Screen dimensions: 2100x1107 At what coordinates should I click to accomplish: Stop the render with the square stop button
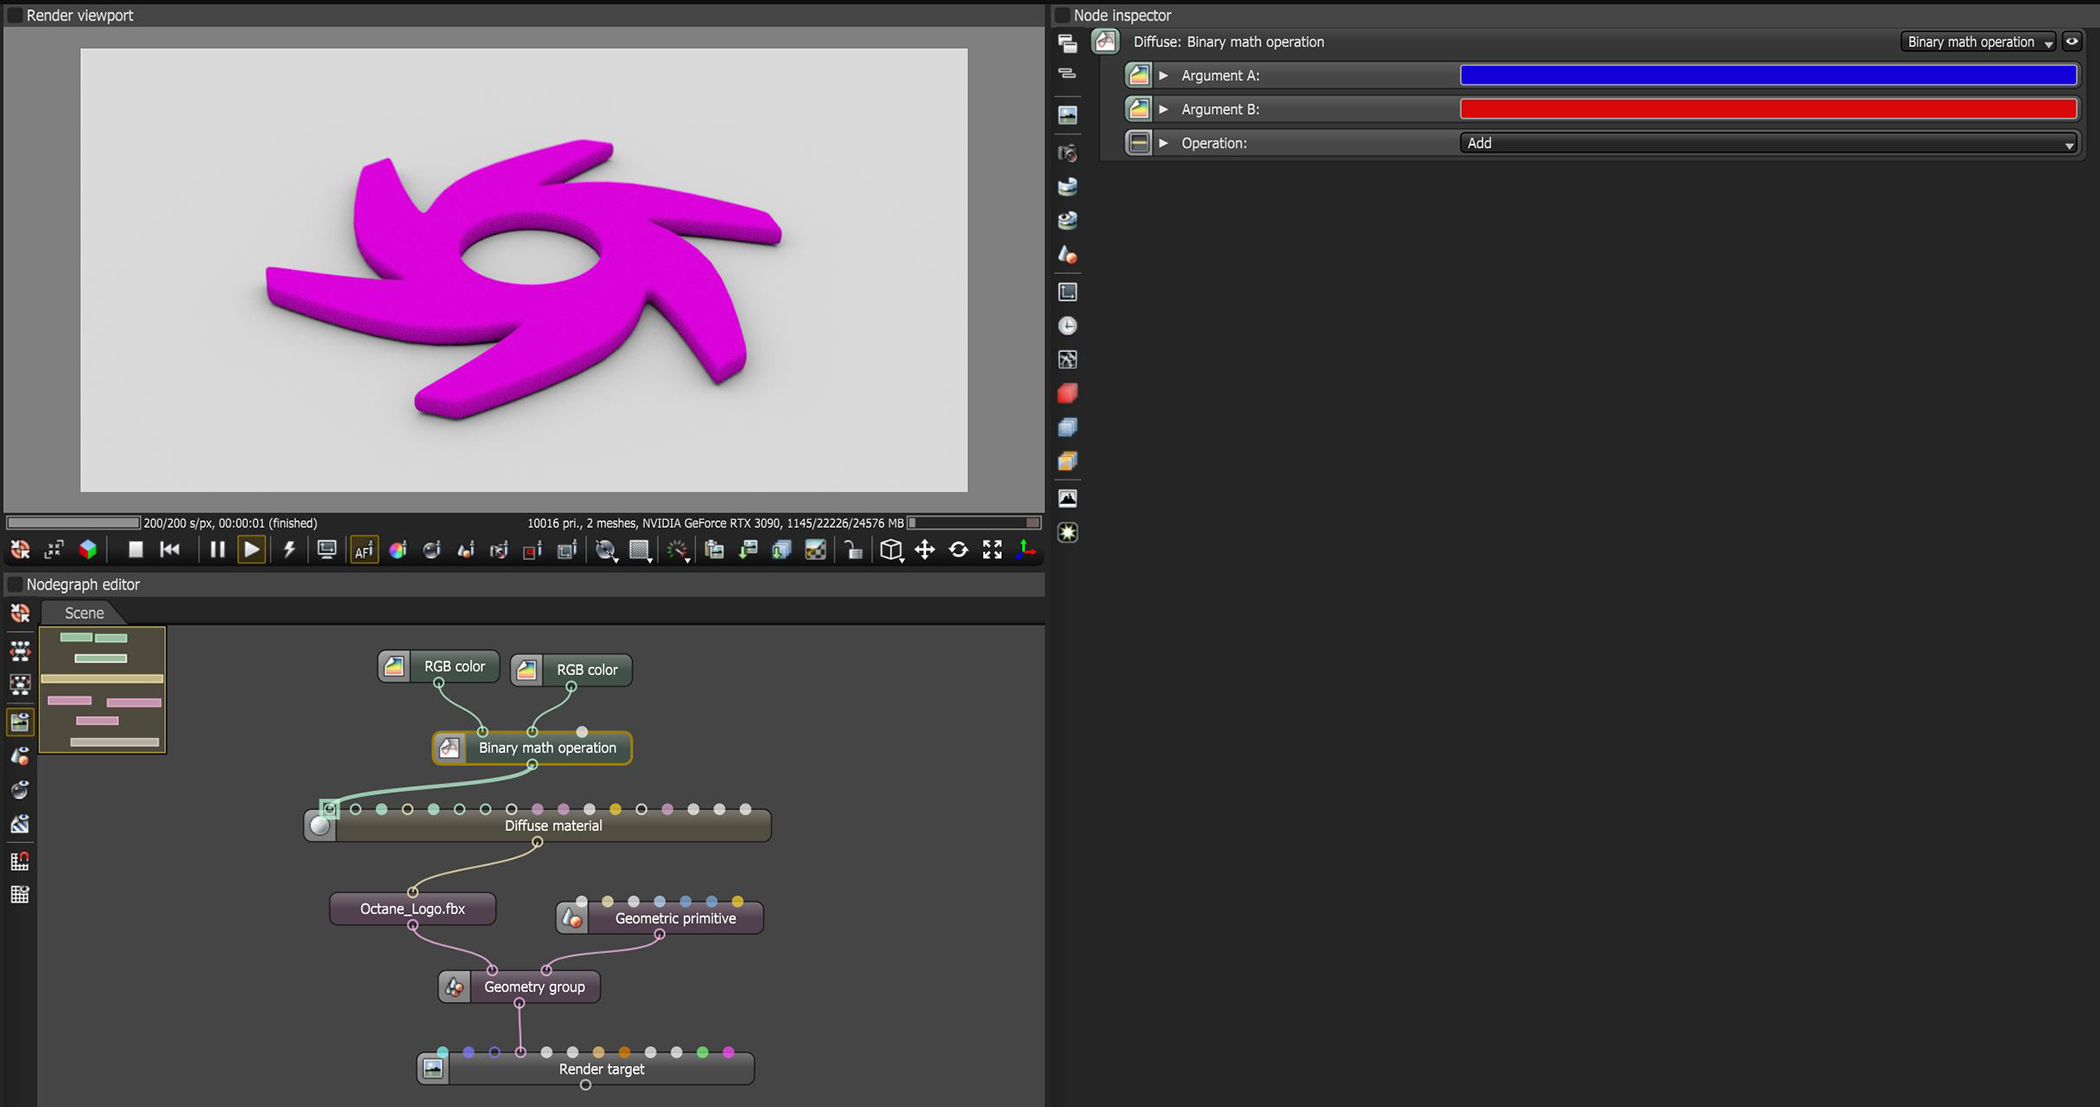(135, 549)
